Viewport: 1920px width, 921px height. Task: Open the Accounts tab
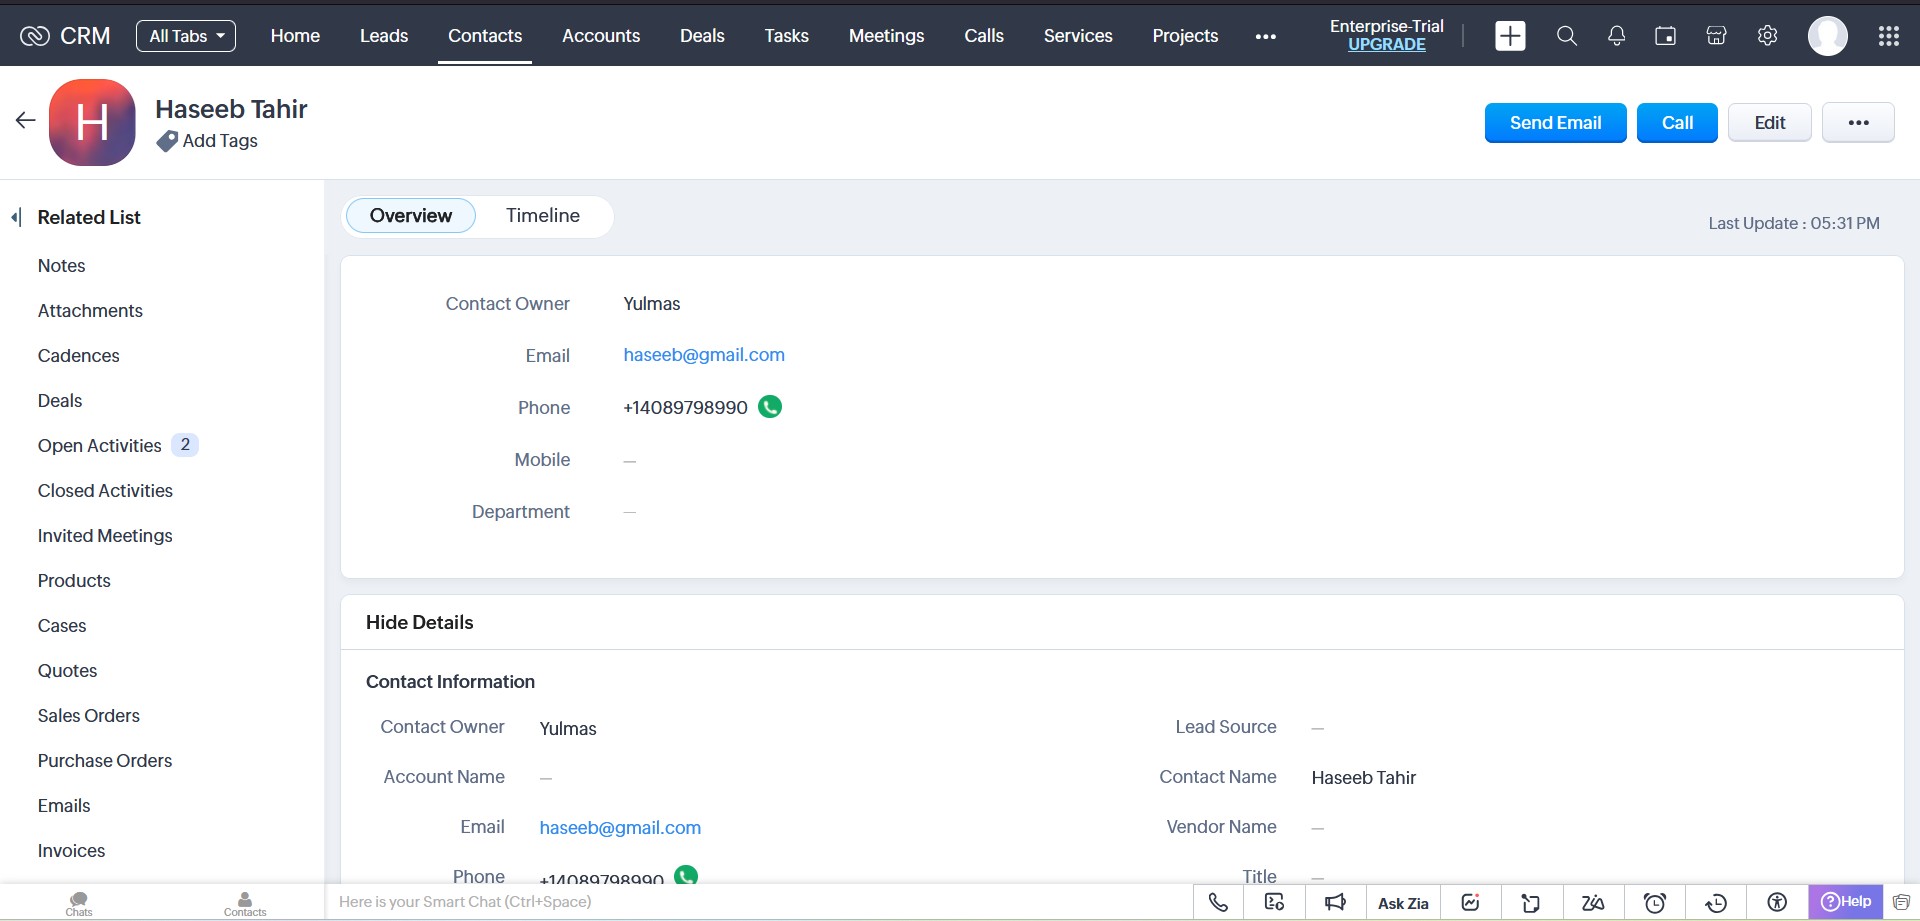[600, 36]
